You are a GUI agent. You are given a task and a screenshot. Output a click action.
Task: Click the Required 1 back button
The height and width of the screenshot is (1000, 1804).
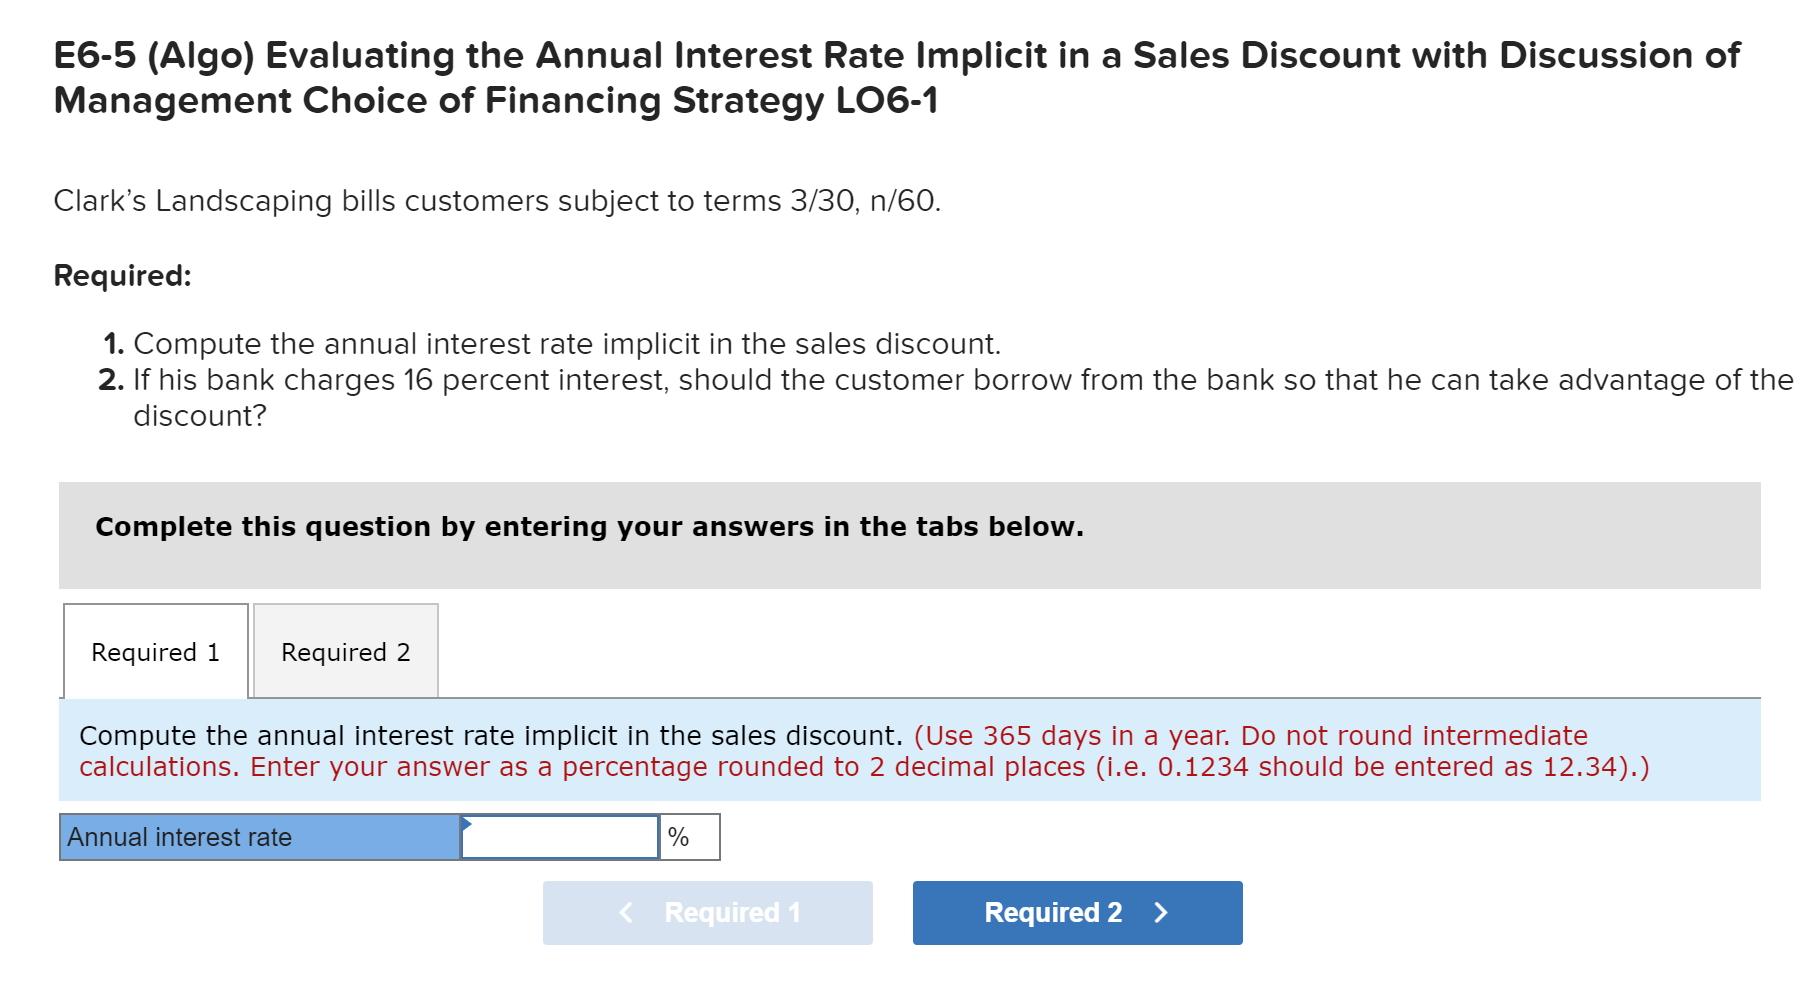[x=706, y=912]
